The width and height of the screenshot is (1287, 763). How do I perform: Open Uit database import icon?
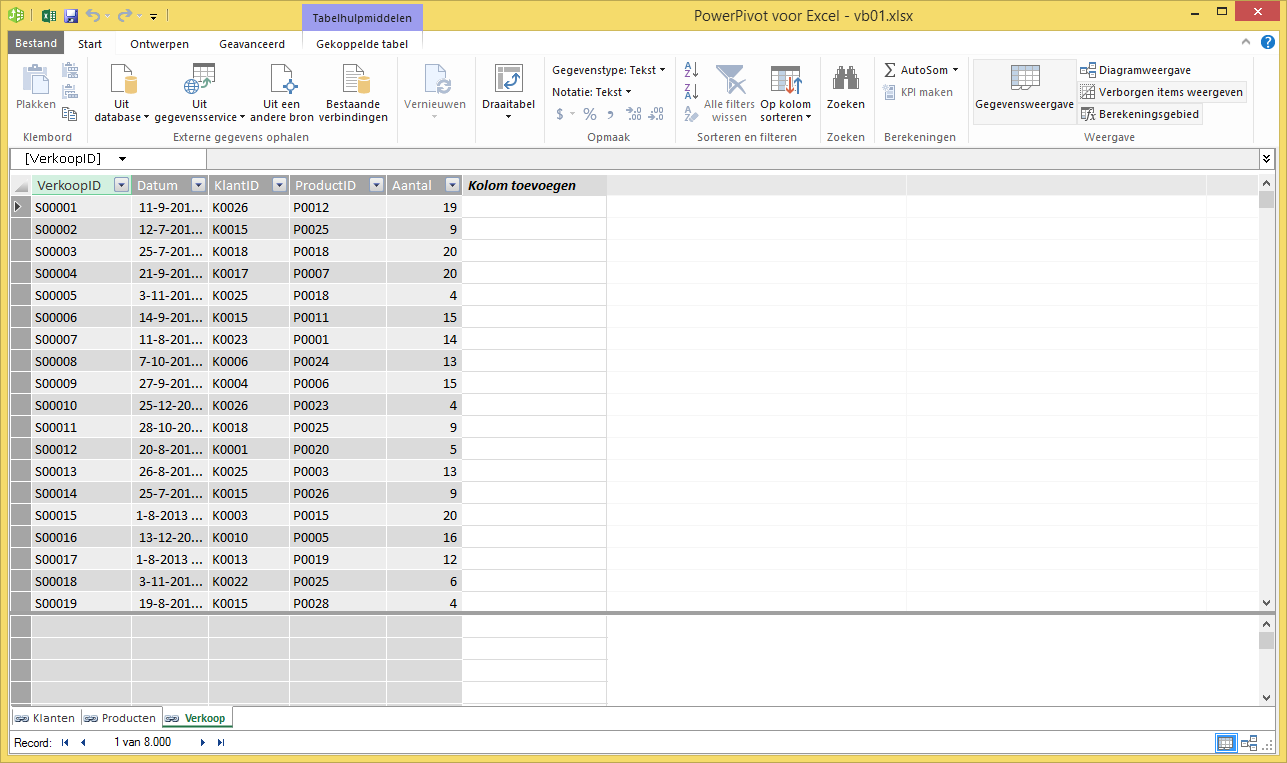tap(122, 80)
